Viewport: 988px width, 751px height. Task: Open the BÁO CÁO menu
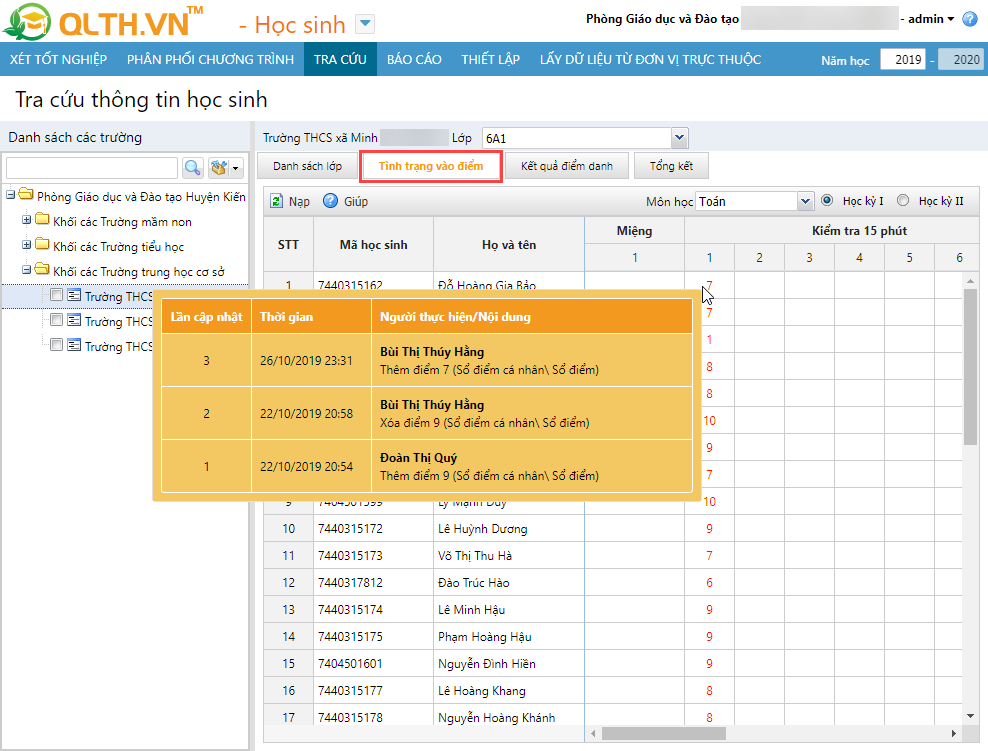coord(414,59)
